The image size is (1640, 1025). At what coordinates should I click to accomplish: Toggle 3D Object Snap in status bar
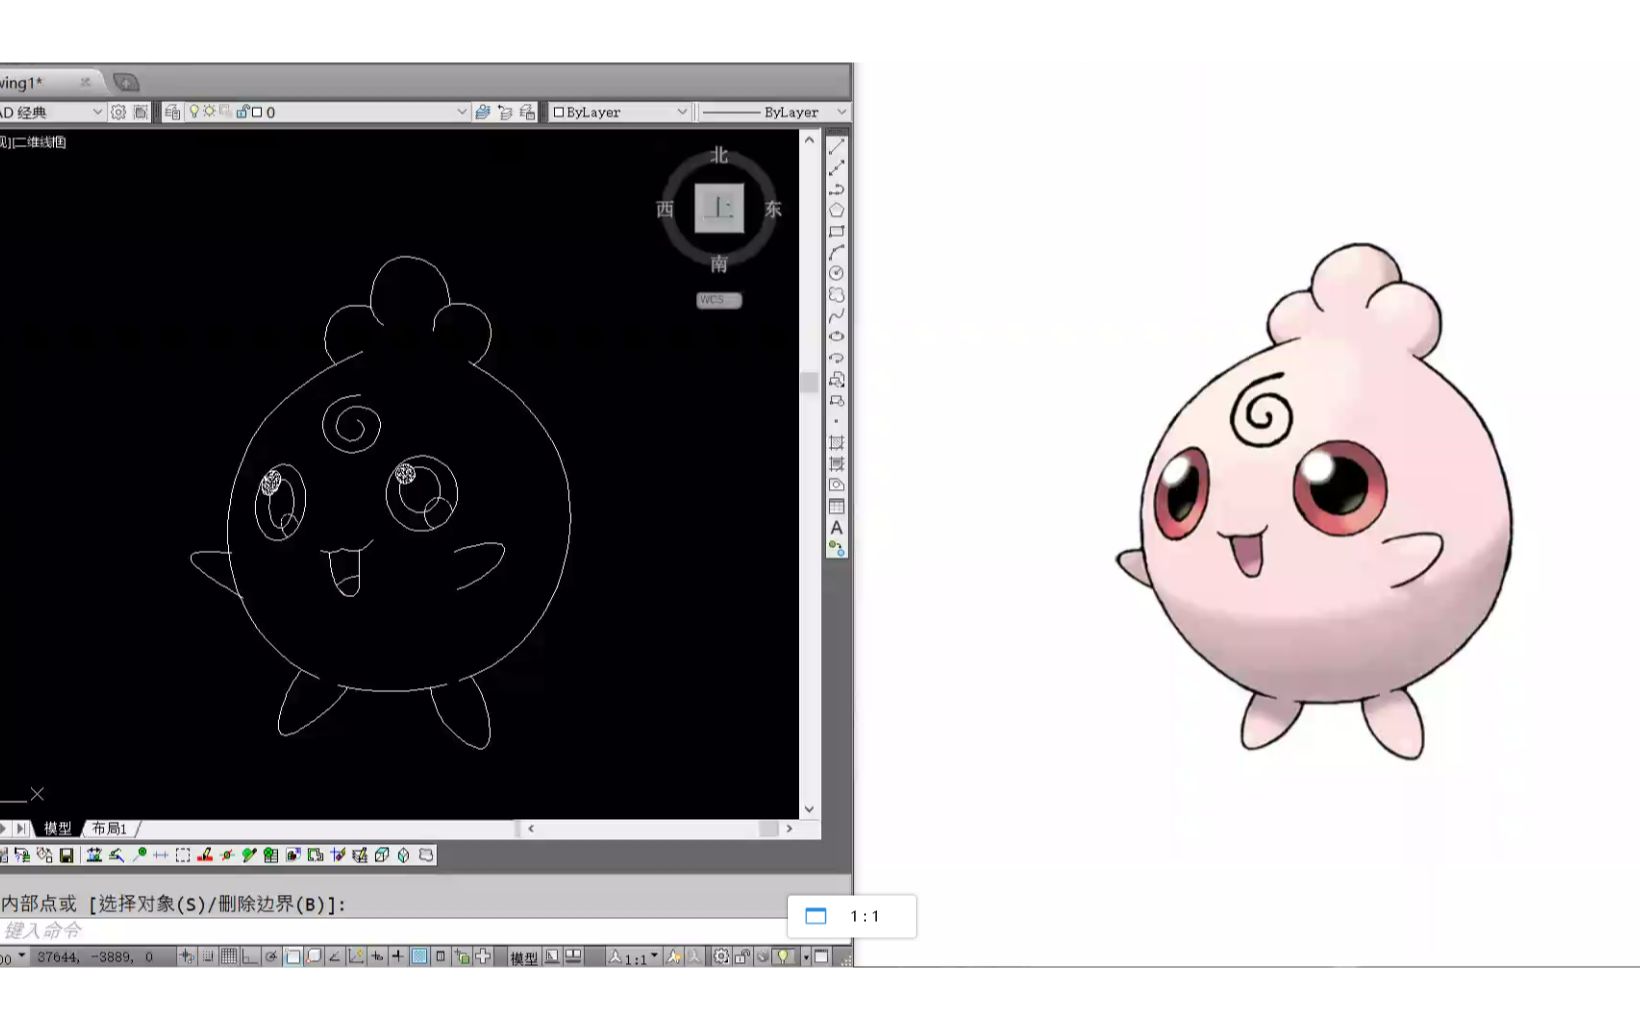click(314, 957)
